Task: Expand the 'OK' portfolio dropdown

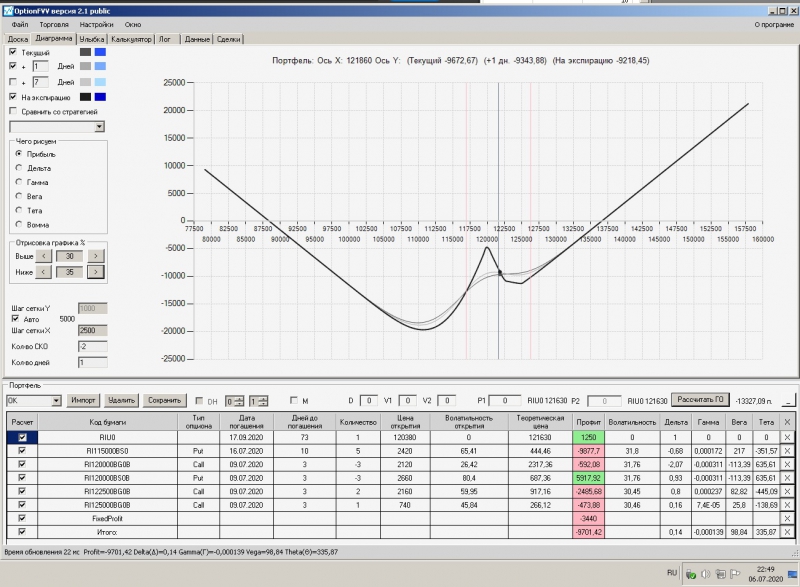Action: coord(57,400)
